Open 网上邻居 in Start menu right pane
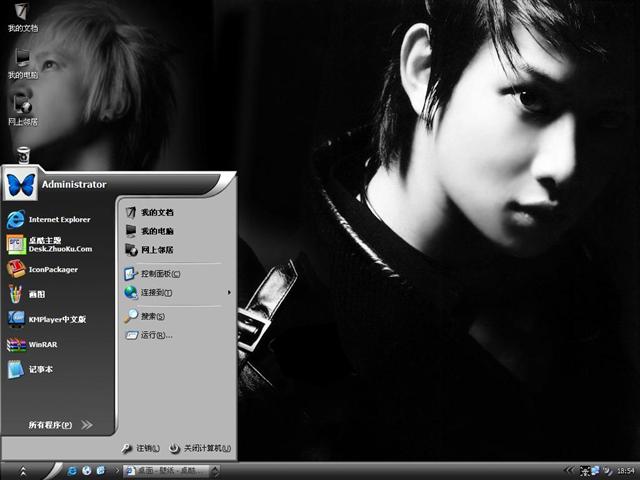Image resolution: width=640 pixels, height=480 pixels. click(x=149, y=250)
